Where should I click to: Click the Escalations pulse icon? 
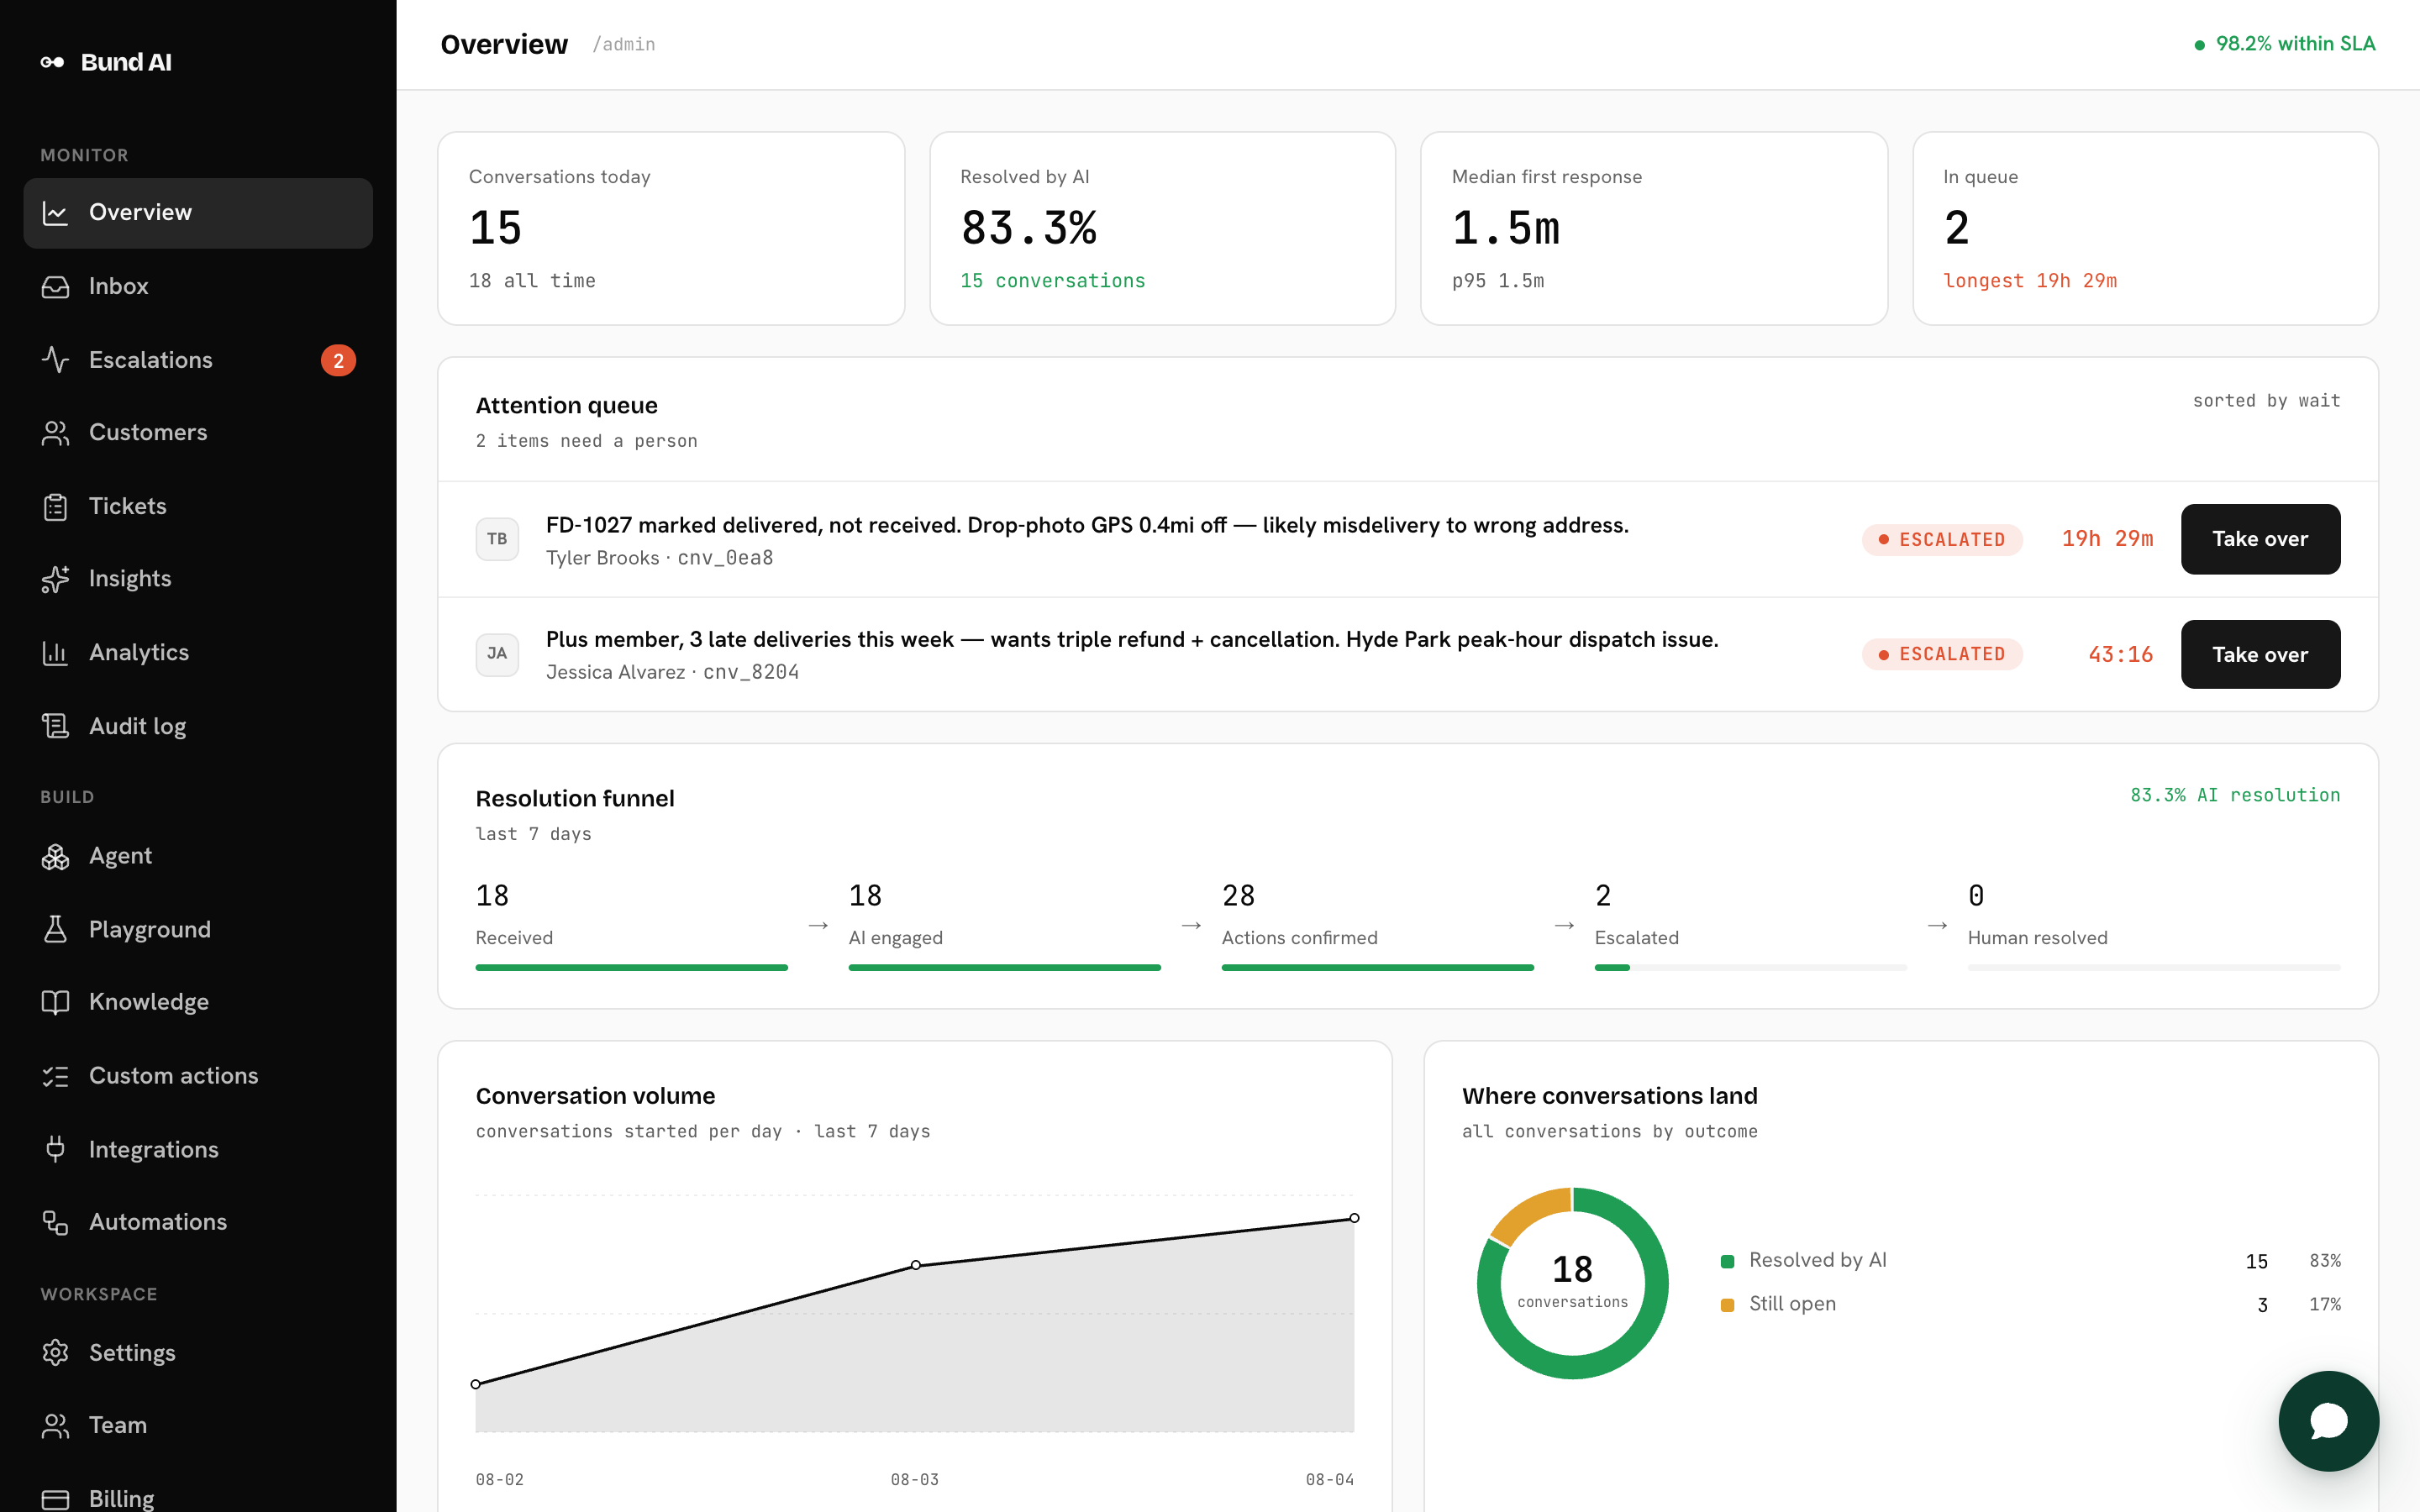click(x=55, y=360)
